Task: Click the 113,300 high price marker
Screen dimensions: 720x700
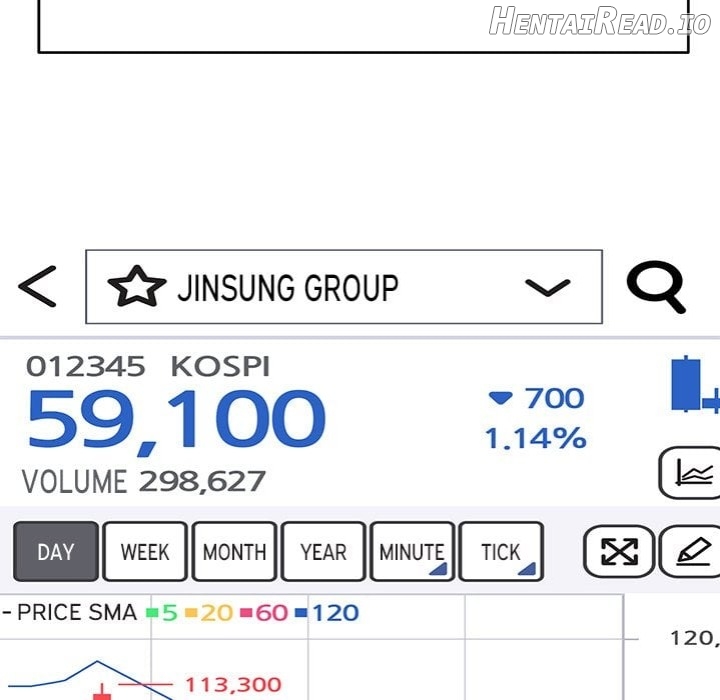Action: [x=233, y=684]
